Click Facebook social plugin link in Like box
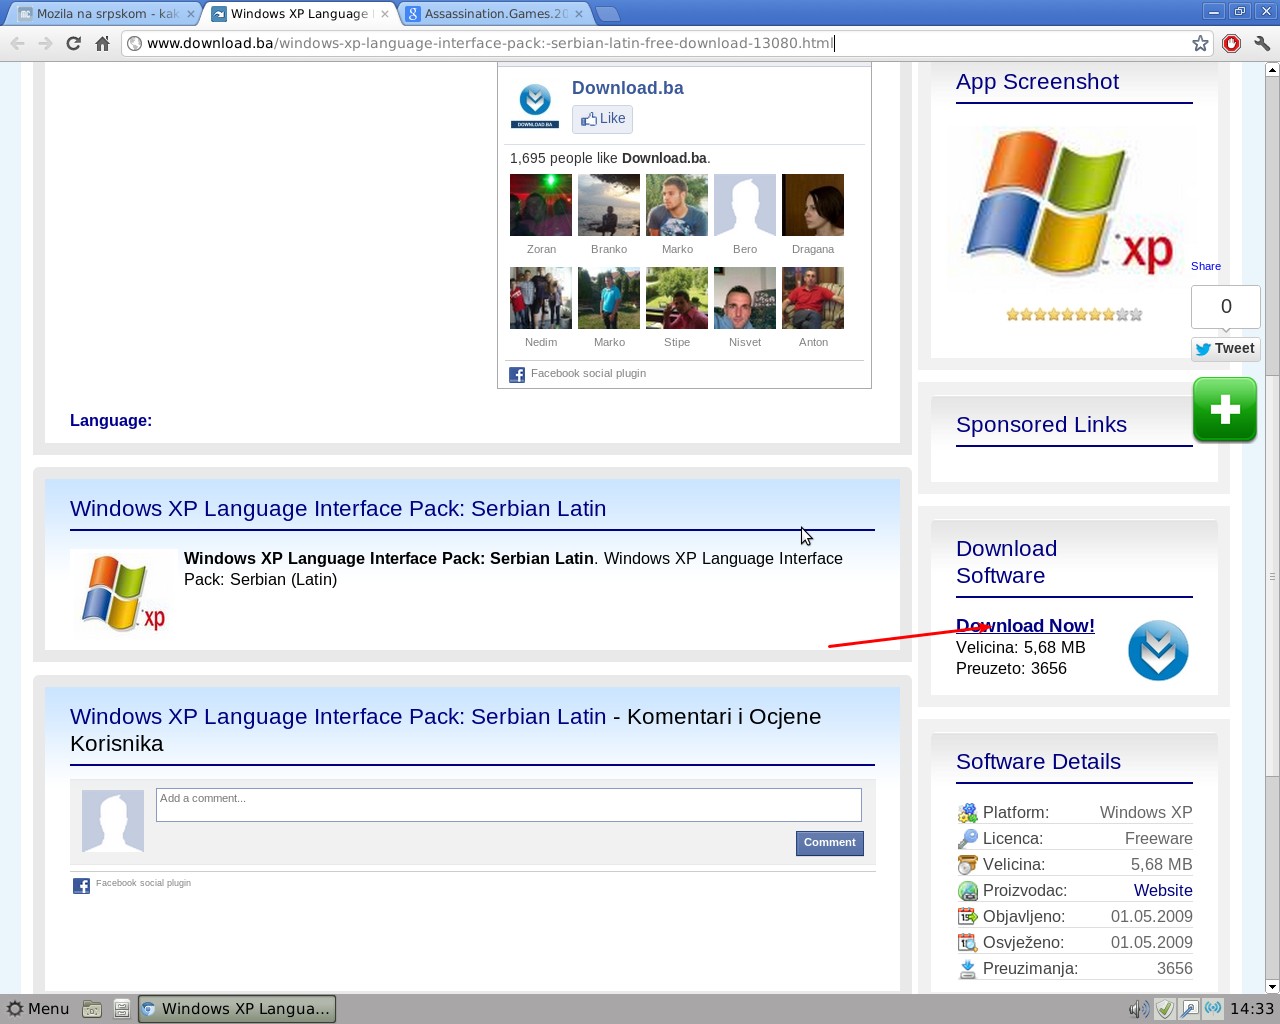The image size is (1280, 1024). 588,373
